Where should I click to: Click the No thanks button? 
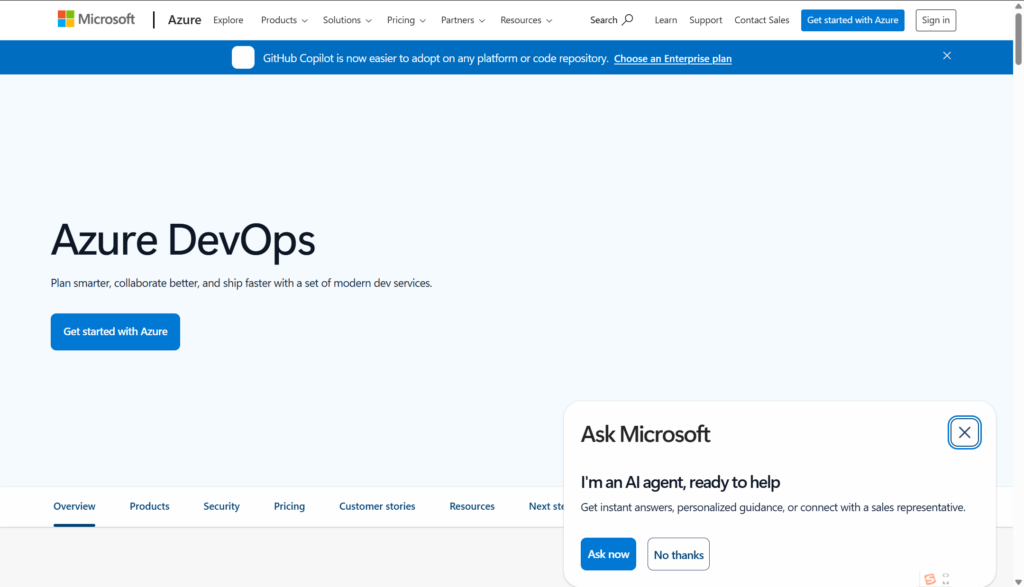point(679,554)
